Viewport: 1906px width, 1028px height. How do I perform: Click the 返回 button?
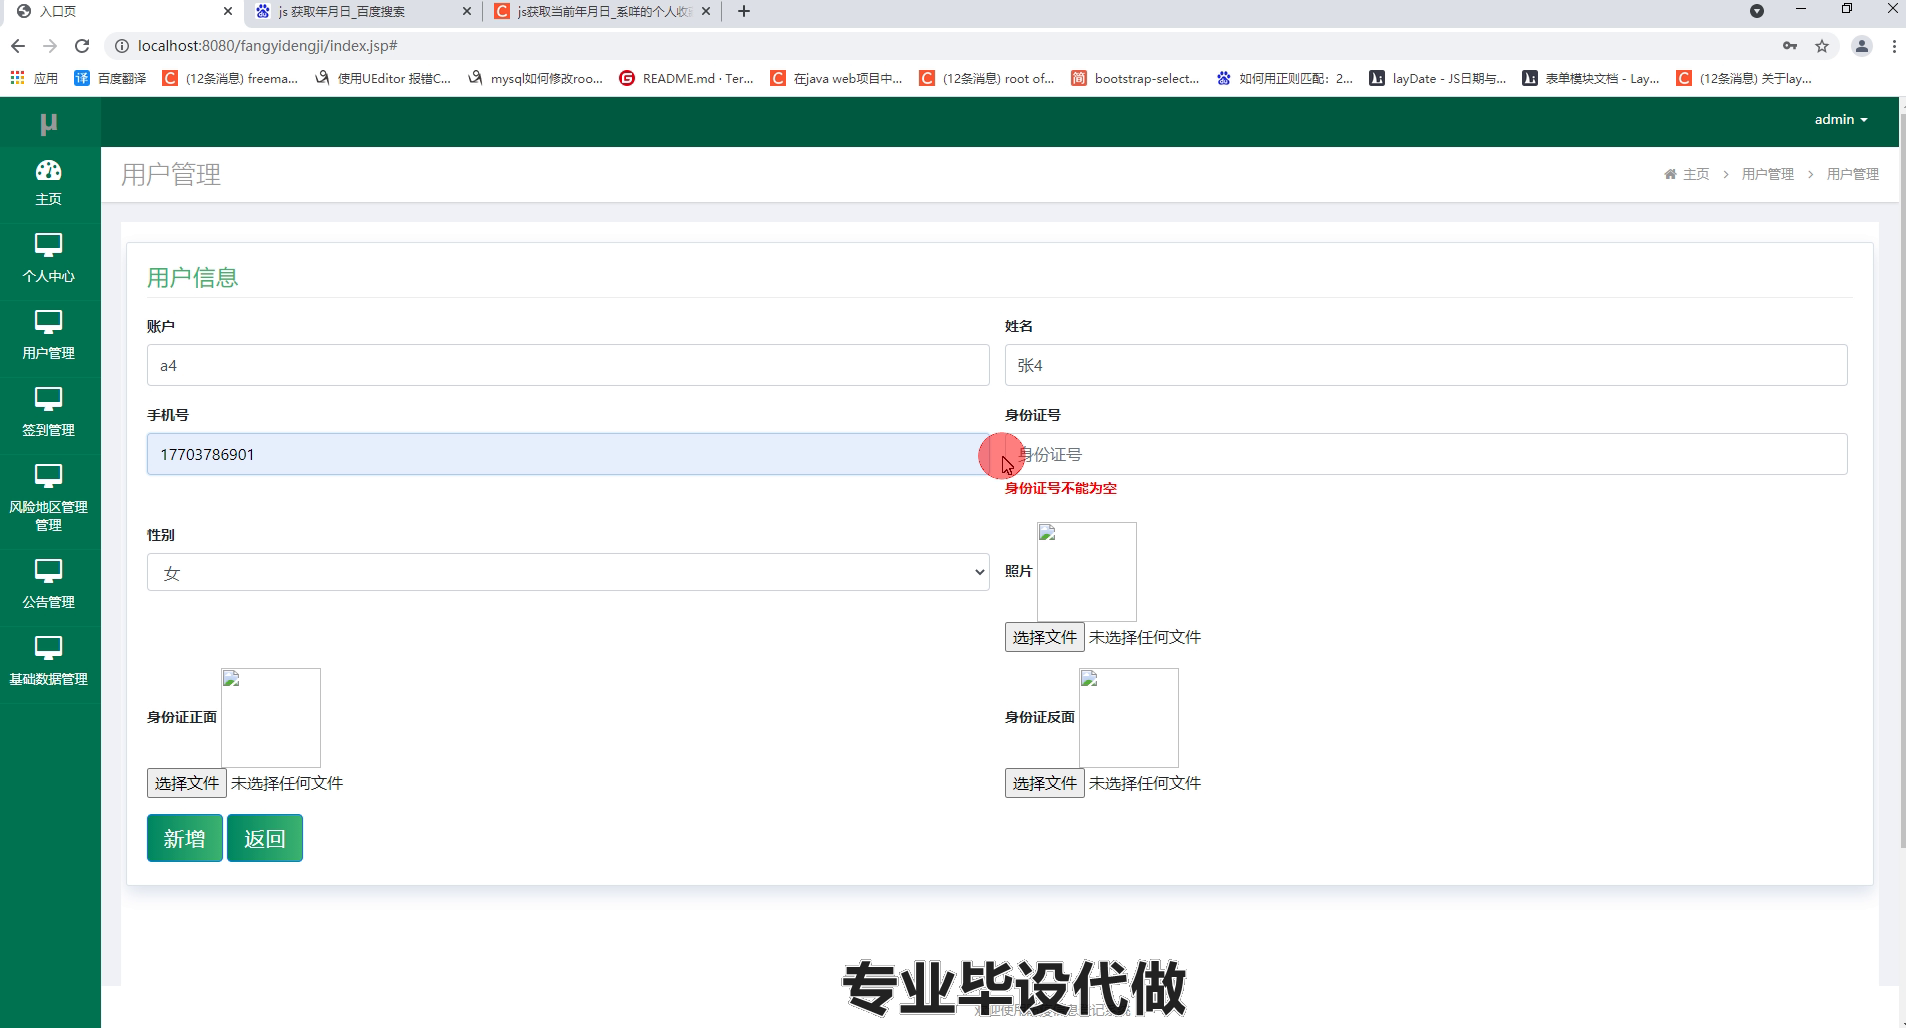coord(265,838)
